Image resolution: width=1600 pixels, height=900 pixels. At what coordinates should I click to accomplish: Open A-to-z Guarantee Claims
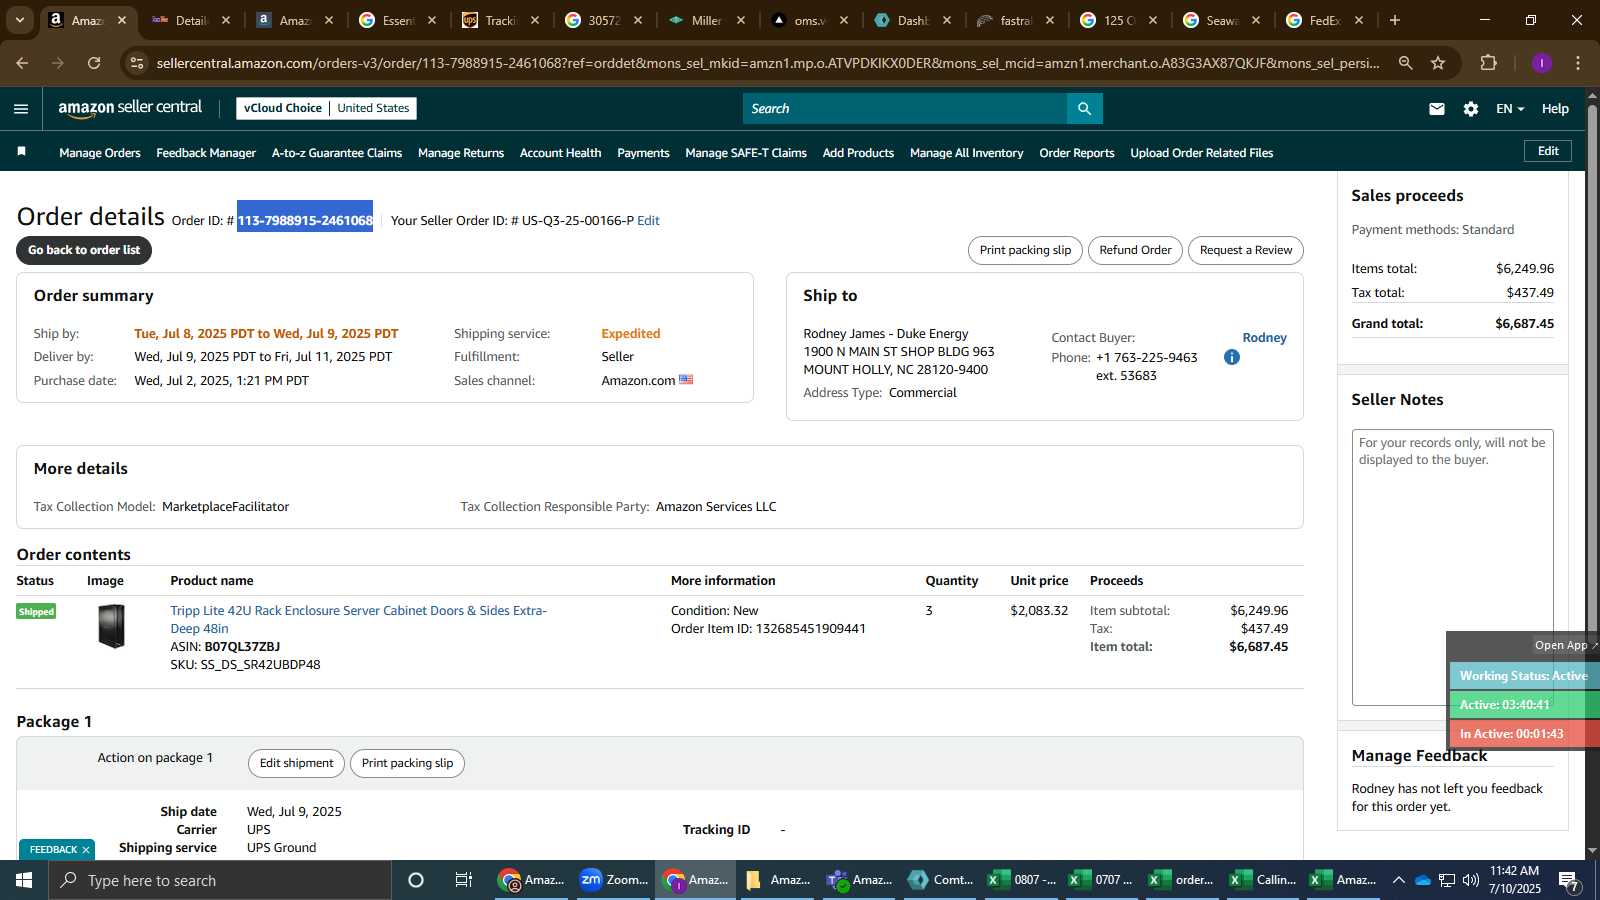(x=337, y=153)
